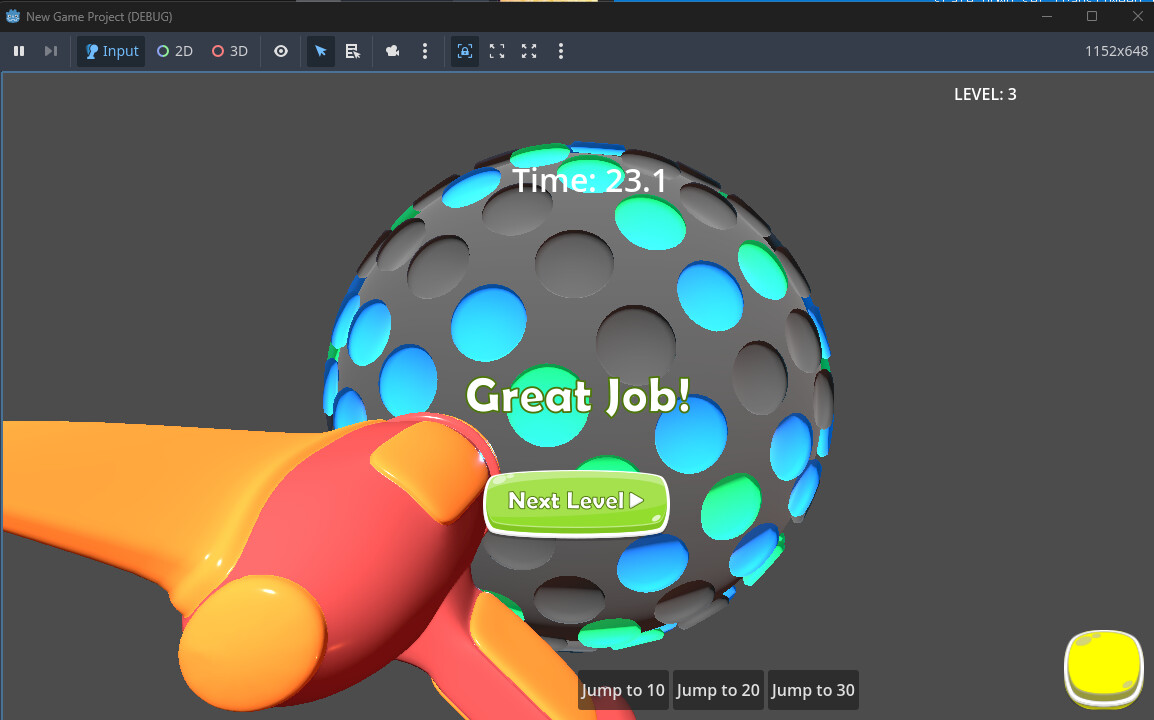Enable 2D selection mode

[x=174, y=51]
